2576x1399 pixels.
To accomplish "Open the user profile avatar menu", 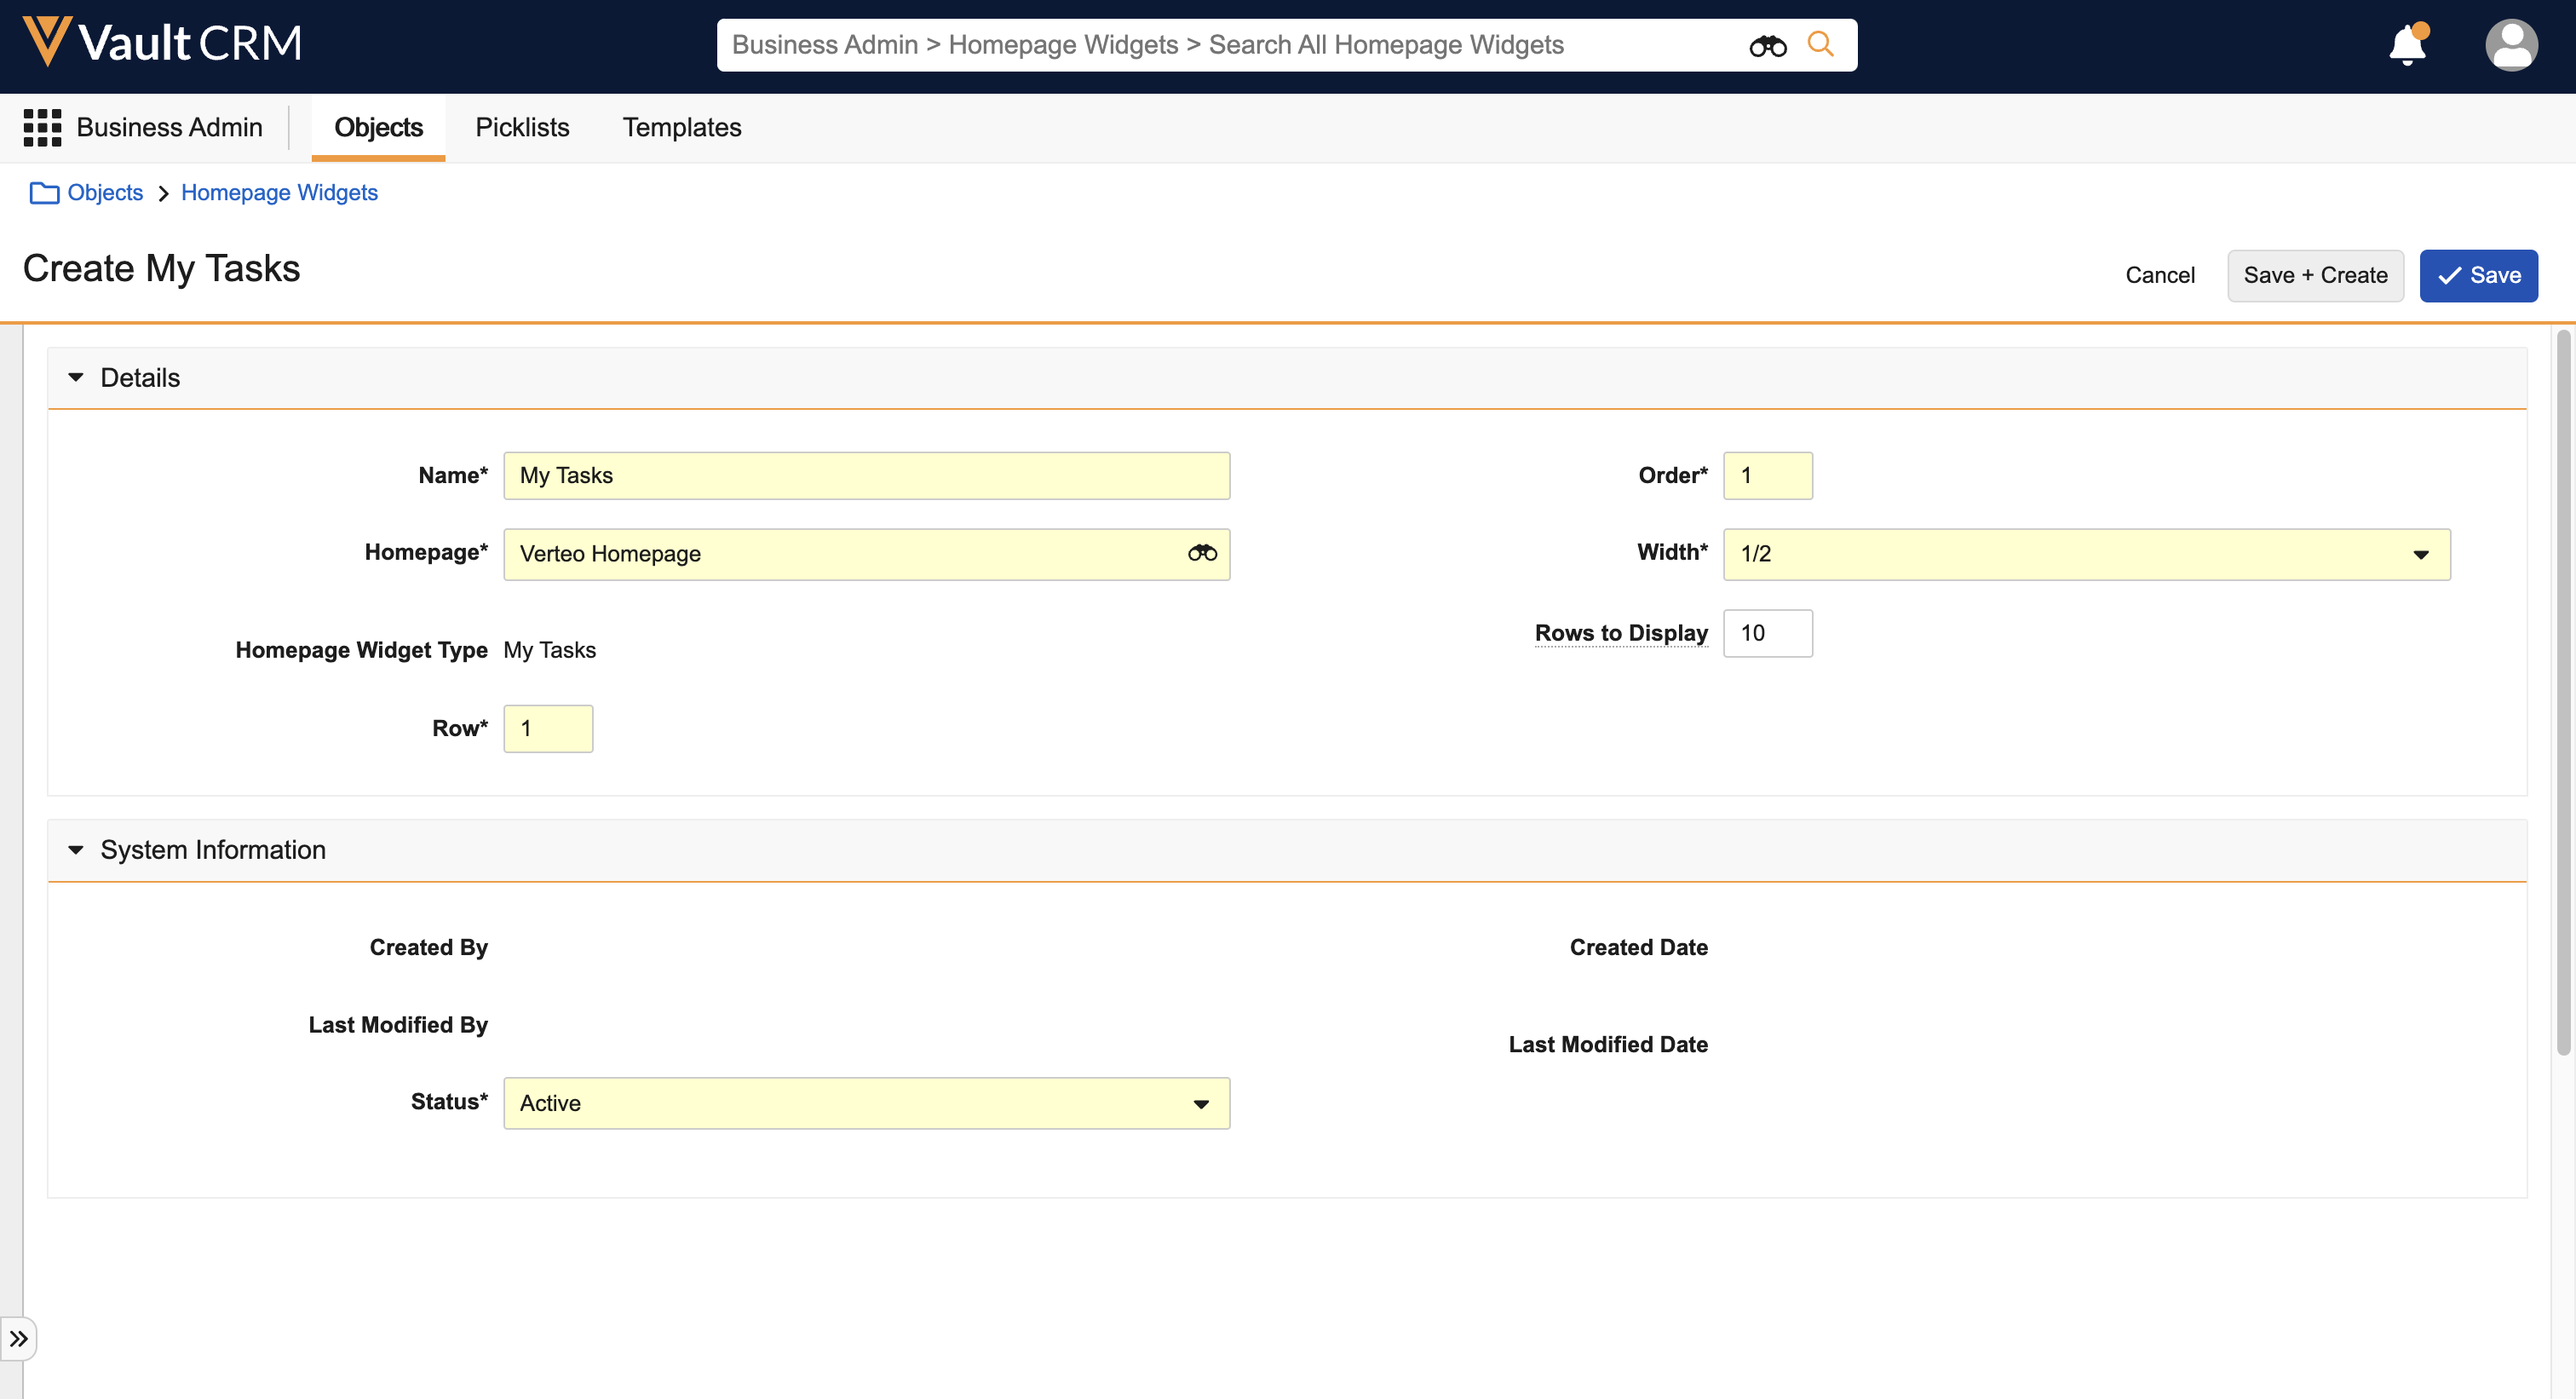I will (x=2510, y=45).
